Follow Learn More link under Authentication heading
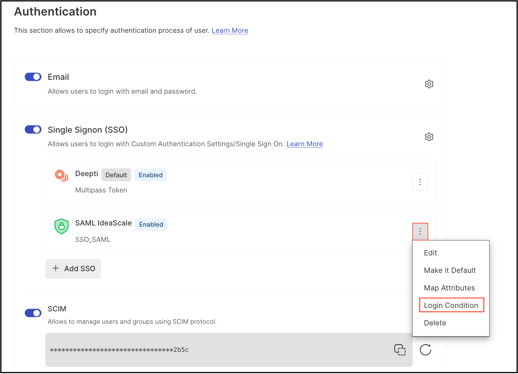Viewport: 518px width, 374px height. [x=230, y=30]
